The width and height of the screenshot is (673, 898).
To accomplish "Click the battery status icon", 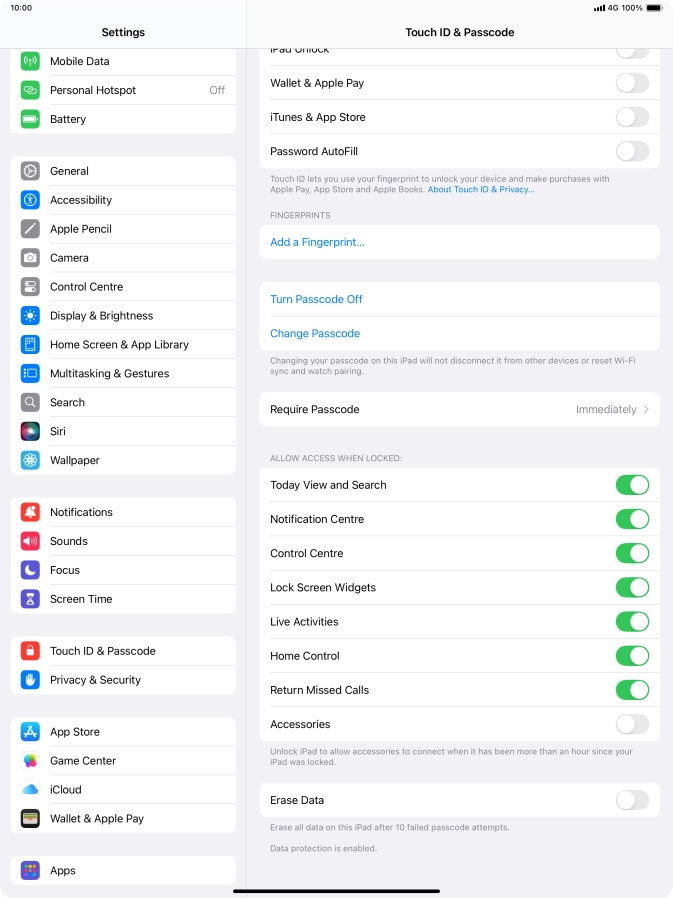I will [654, 8].
